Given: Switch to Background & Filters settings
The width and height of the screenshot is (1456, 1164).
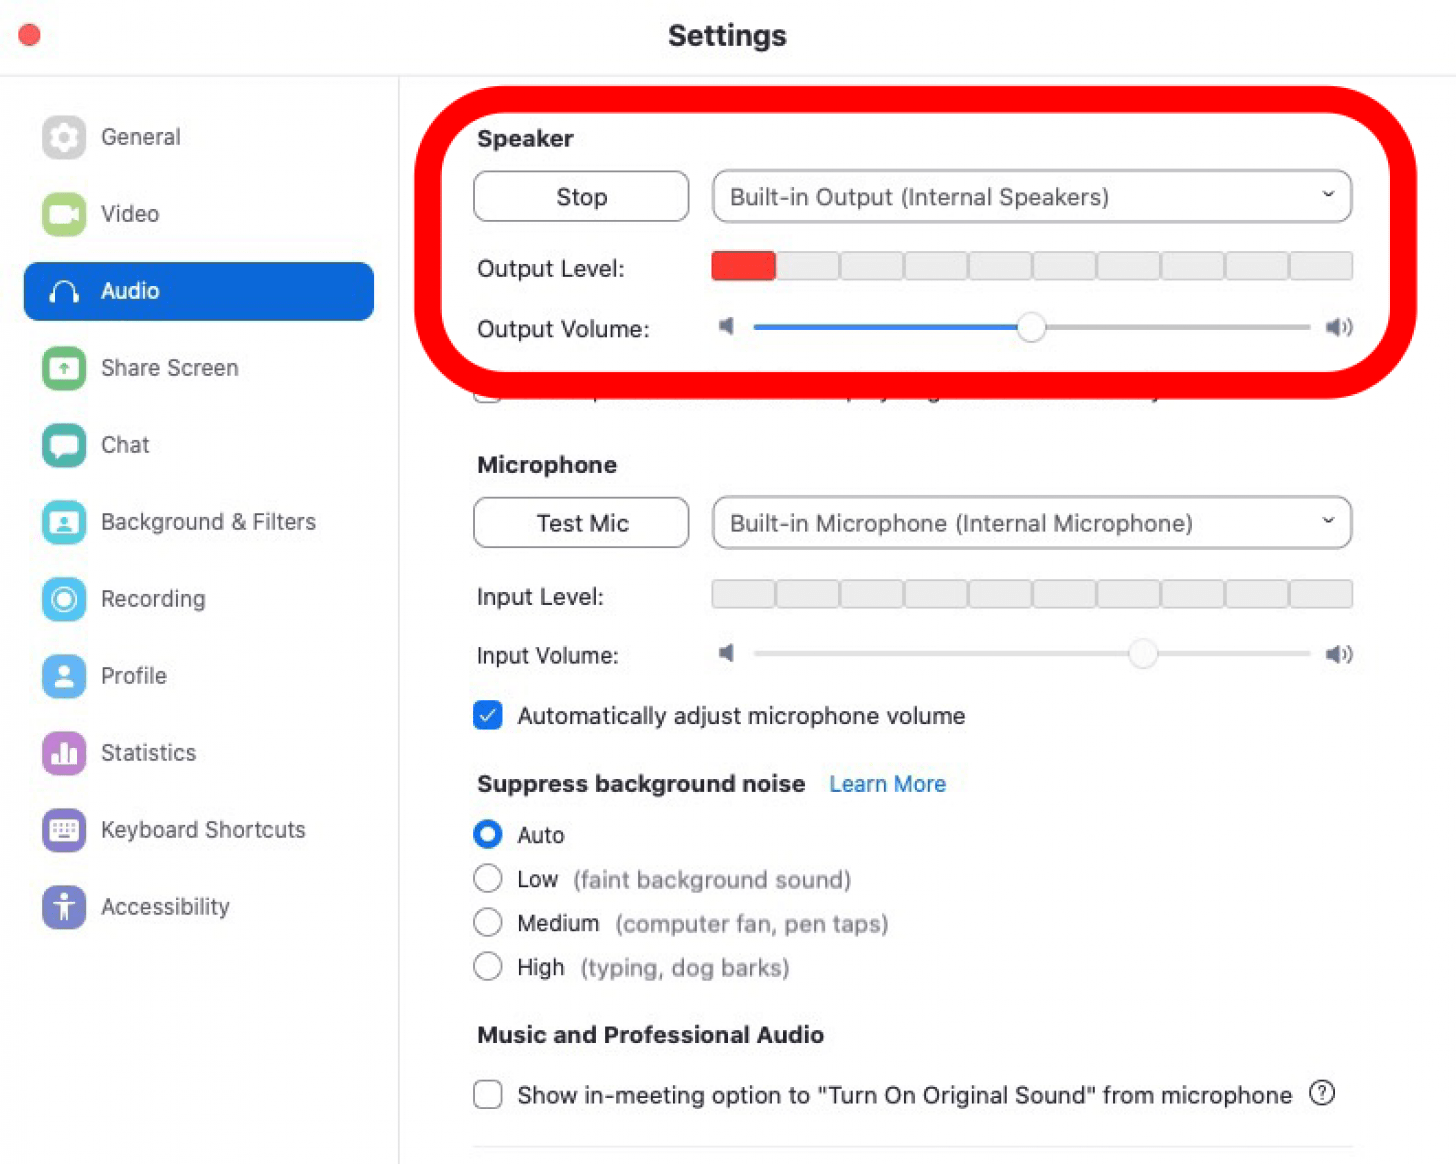Looking at the screenshot, I should coord(208,522).
